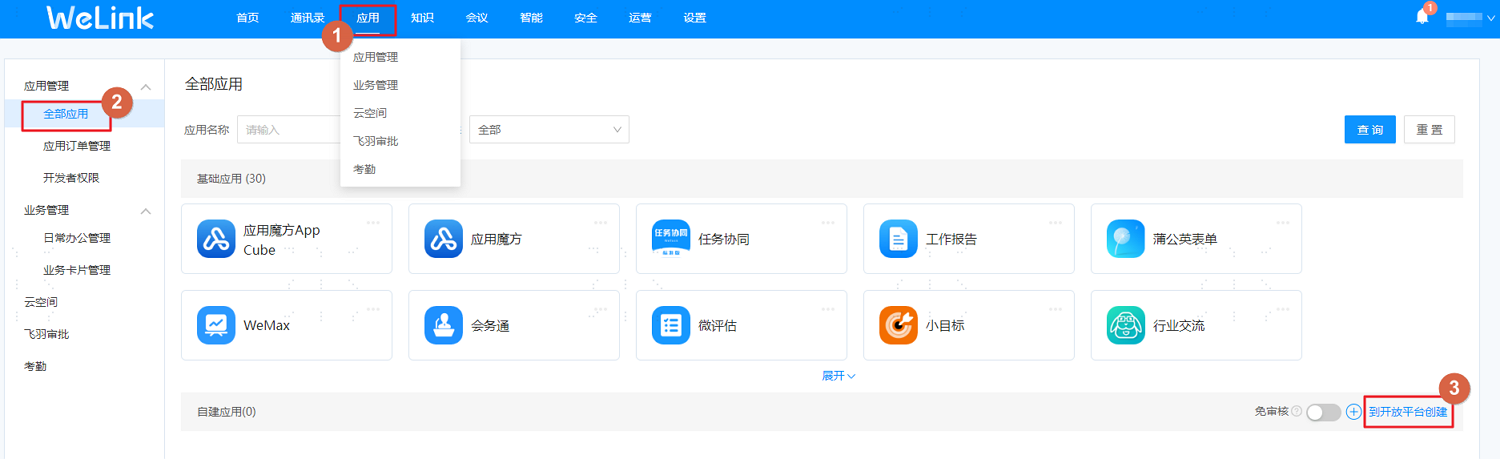Image resolution: width=1500 pixels, height=459 pixels.
Task: Open more options on 蒲公英表单 card
Action: tap(1283, 222)
